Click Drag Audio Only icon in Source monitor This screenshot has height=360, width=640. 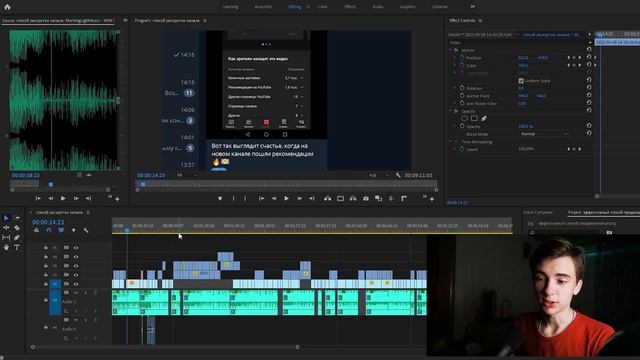tap(89, 175)
